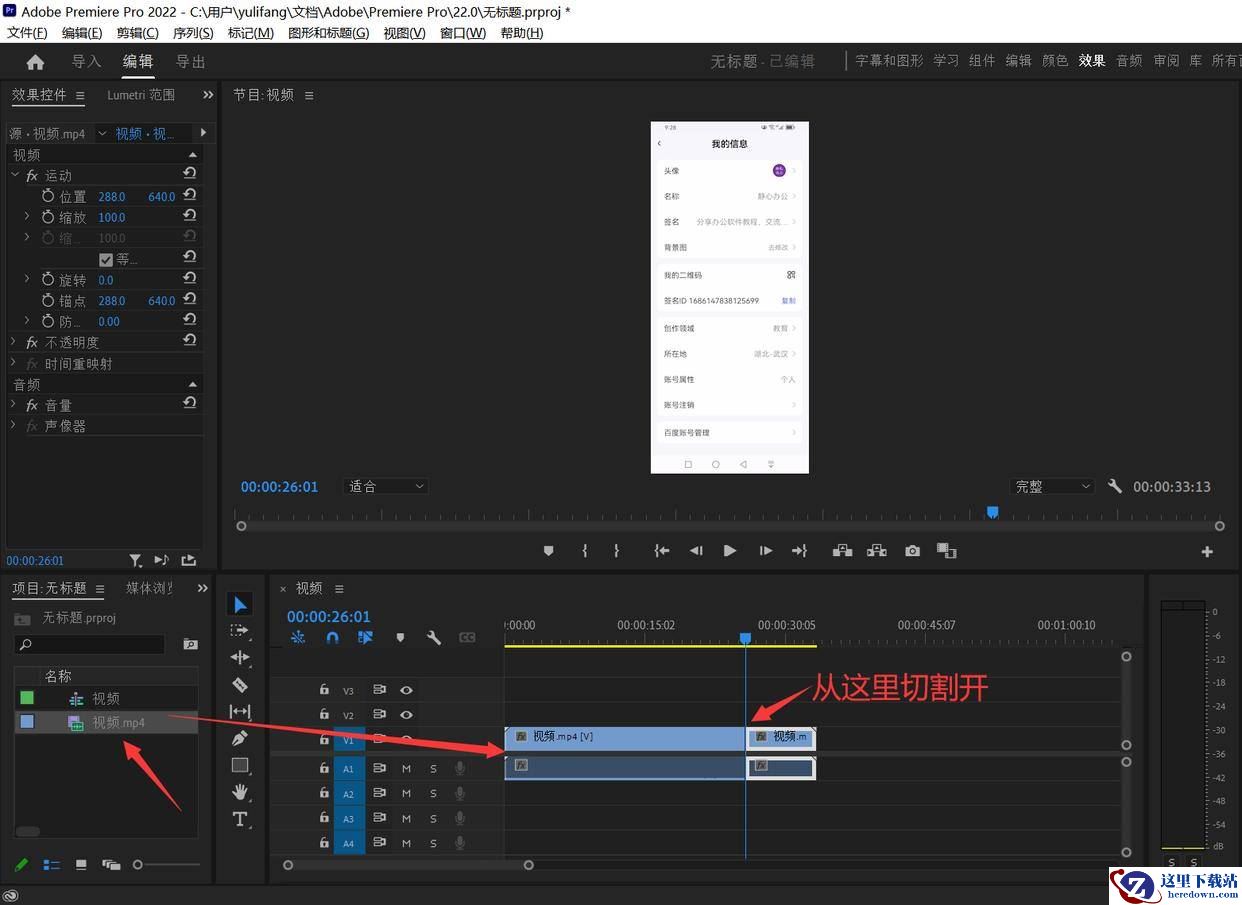Open comparison view button

(946, 551)
